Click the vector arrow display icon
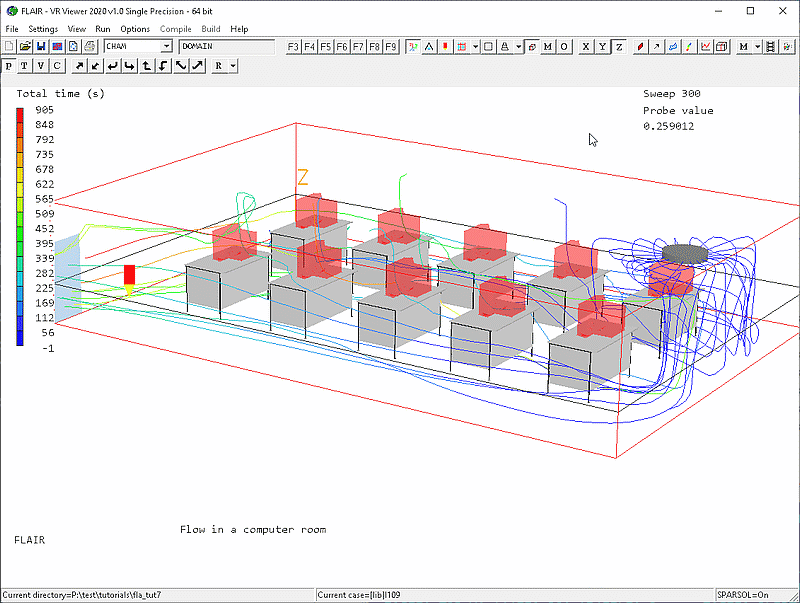Image resolution: width=800 pixels, height=603 pixels. point(656,47)
